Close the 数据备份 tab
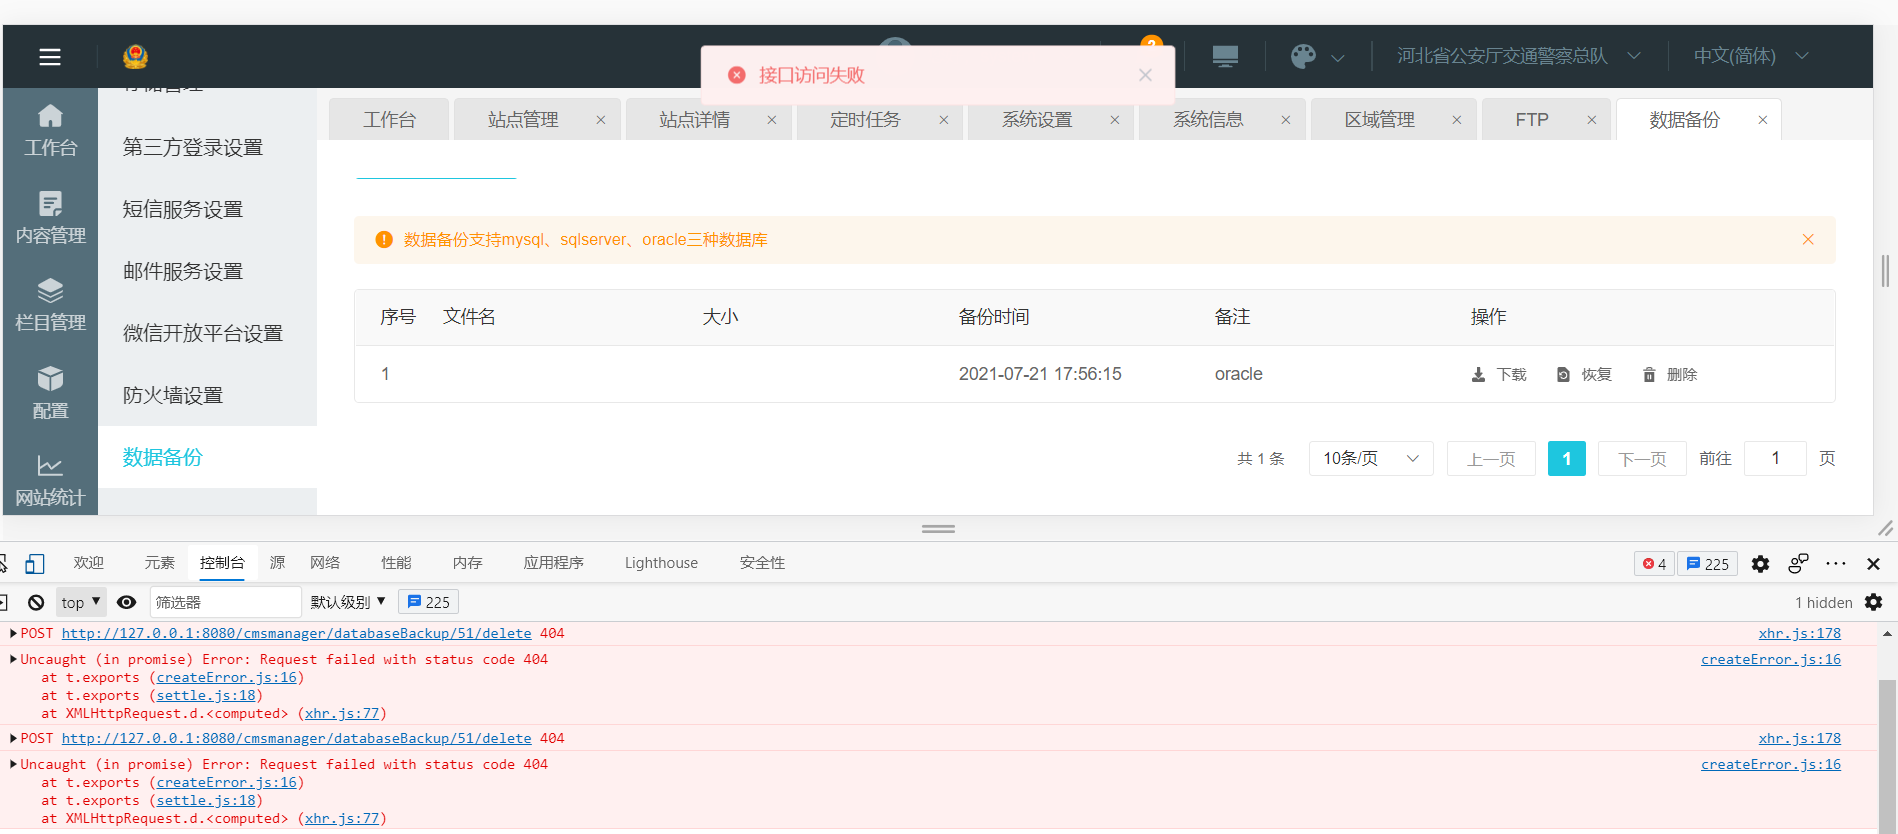The width and height of the screenshot is (1898, 834). pos(1763,120)
